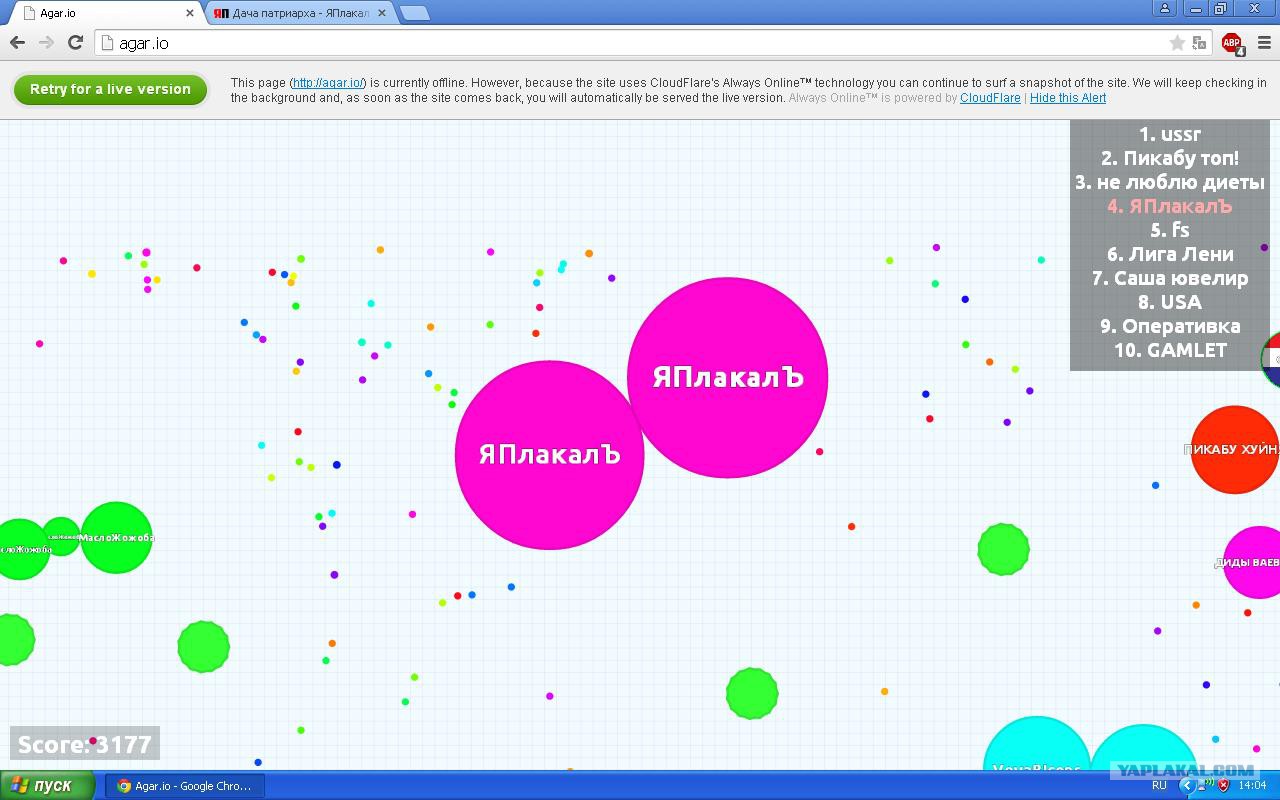Open a new browser tab
The width and height of the screenshot is (1280, 800).
tap(415, 13)
